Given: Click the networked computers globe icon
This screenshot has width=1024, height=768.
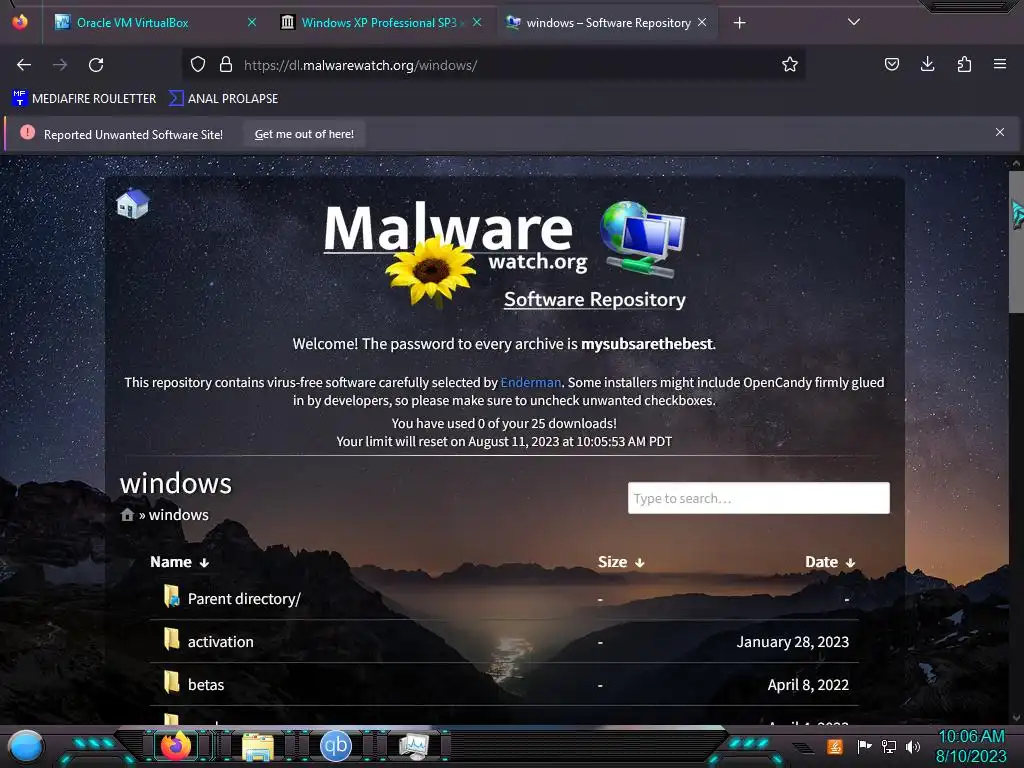Looking at the screenshot, I should click(x=643, y=238).
